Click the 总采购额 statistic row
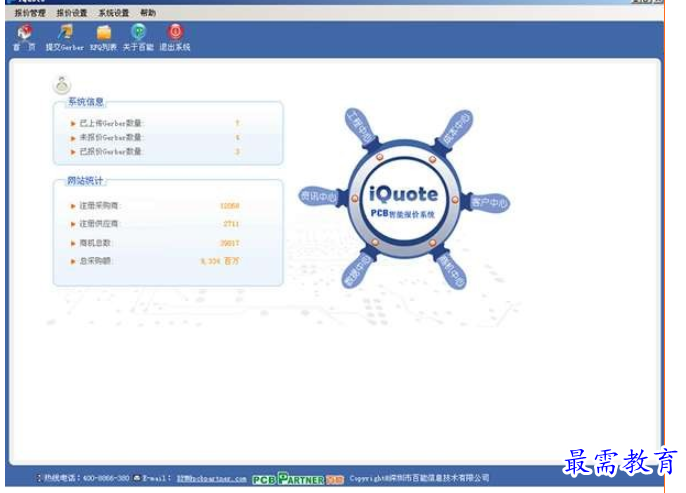The image size is (686, 493). click(x=155, y=261)
